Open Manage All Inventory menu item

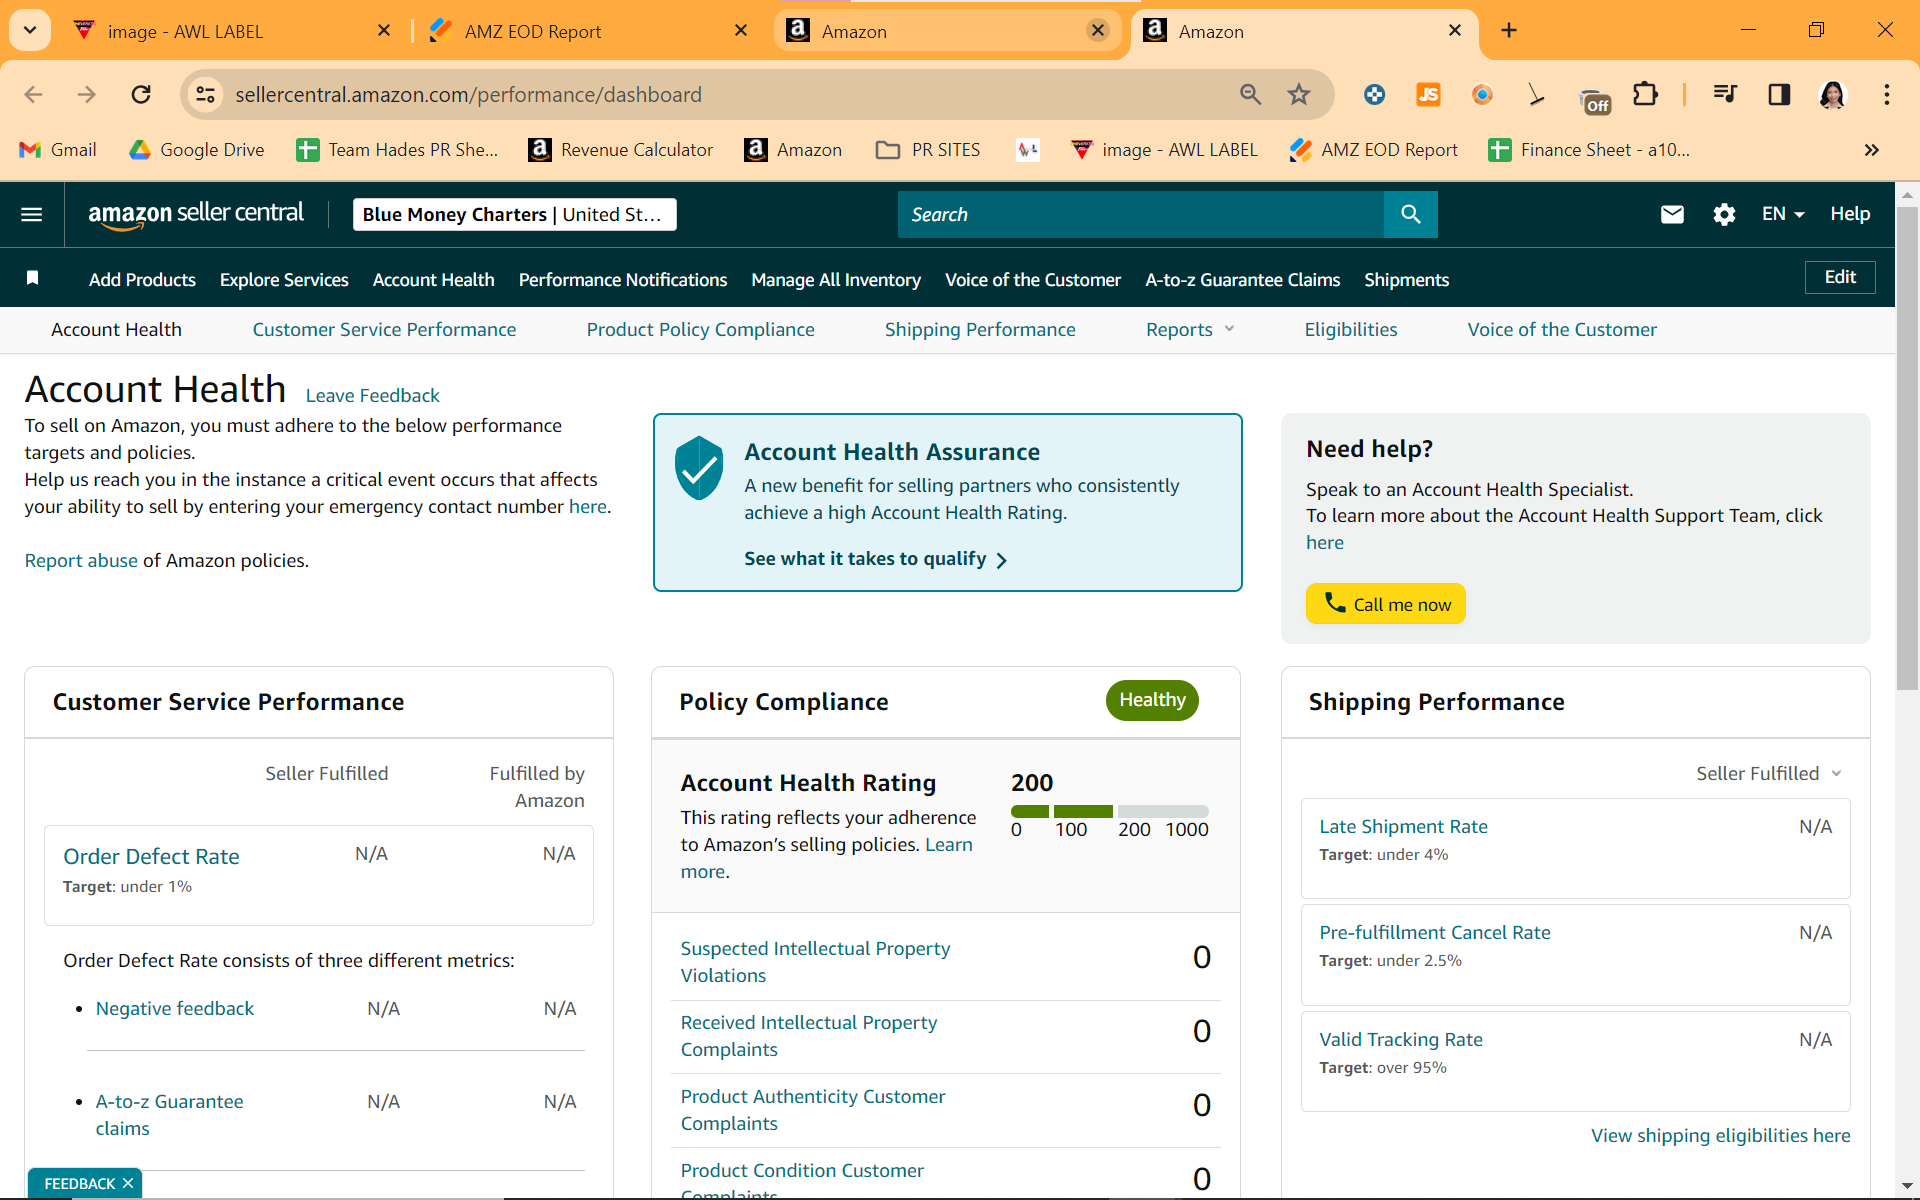click(835, 280)
